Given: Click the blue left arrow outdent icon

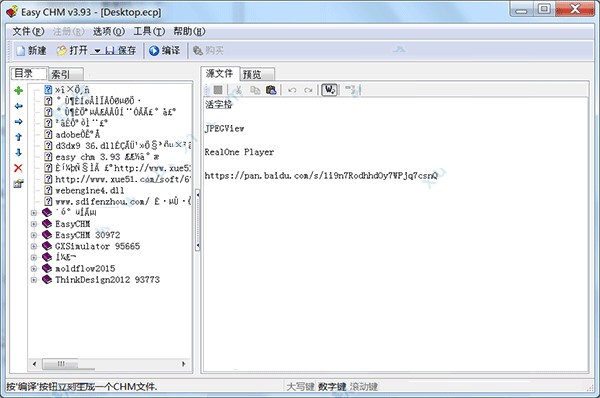Looking at the screenshot, I should [18, 106].
